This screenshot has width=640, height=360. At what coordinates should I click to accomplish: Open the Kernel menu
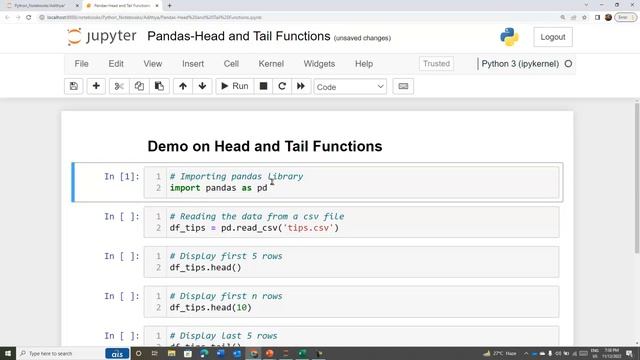[271, 64]
